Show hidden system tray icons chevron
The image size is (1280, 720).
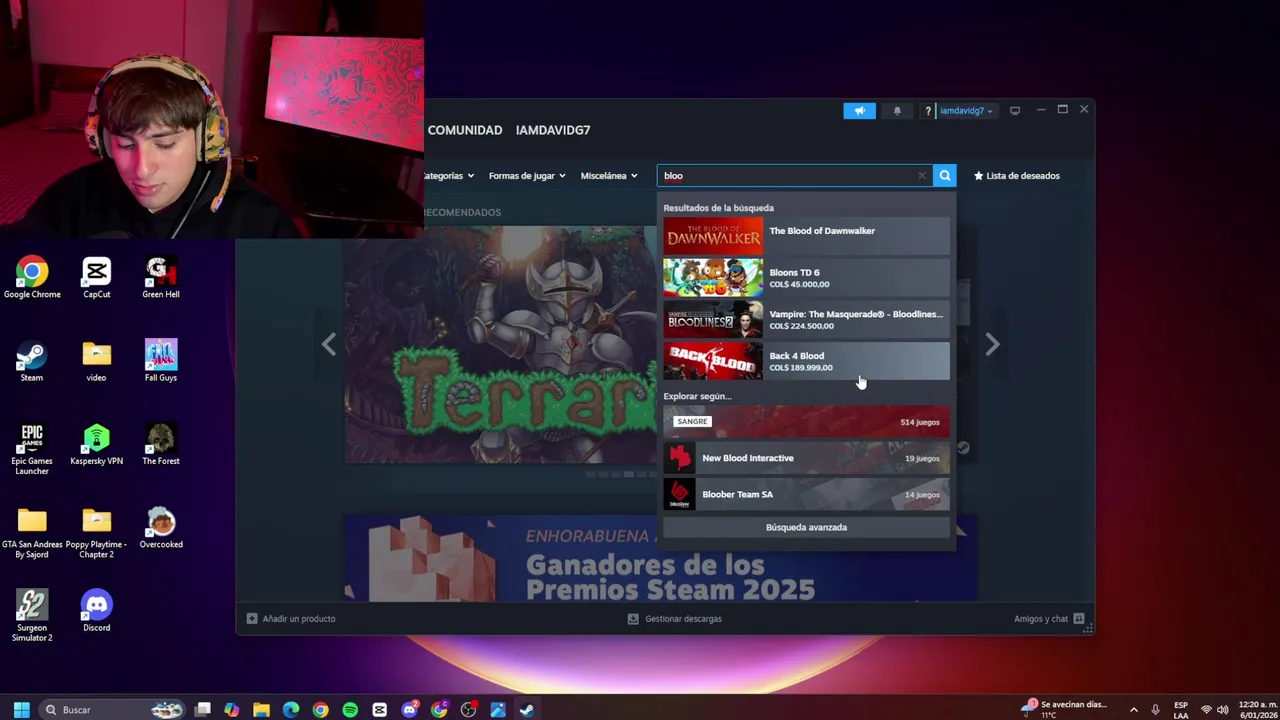click(x=1133, y=710)
